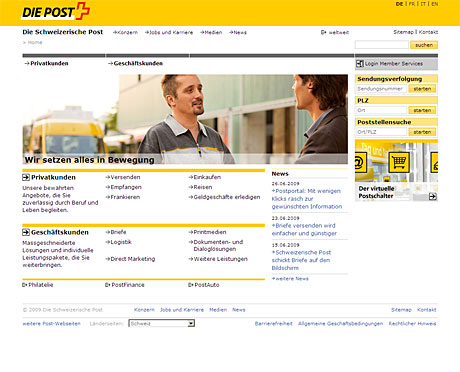The height and width of the screenshot is (372, 460).
Task: Open news Schweizerische Post schickt Briefe
Action: (301, 260)
